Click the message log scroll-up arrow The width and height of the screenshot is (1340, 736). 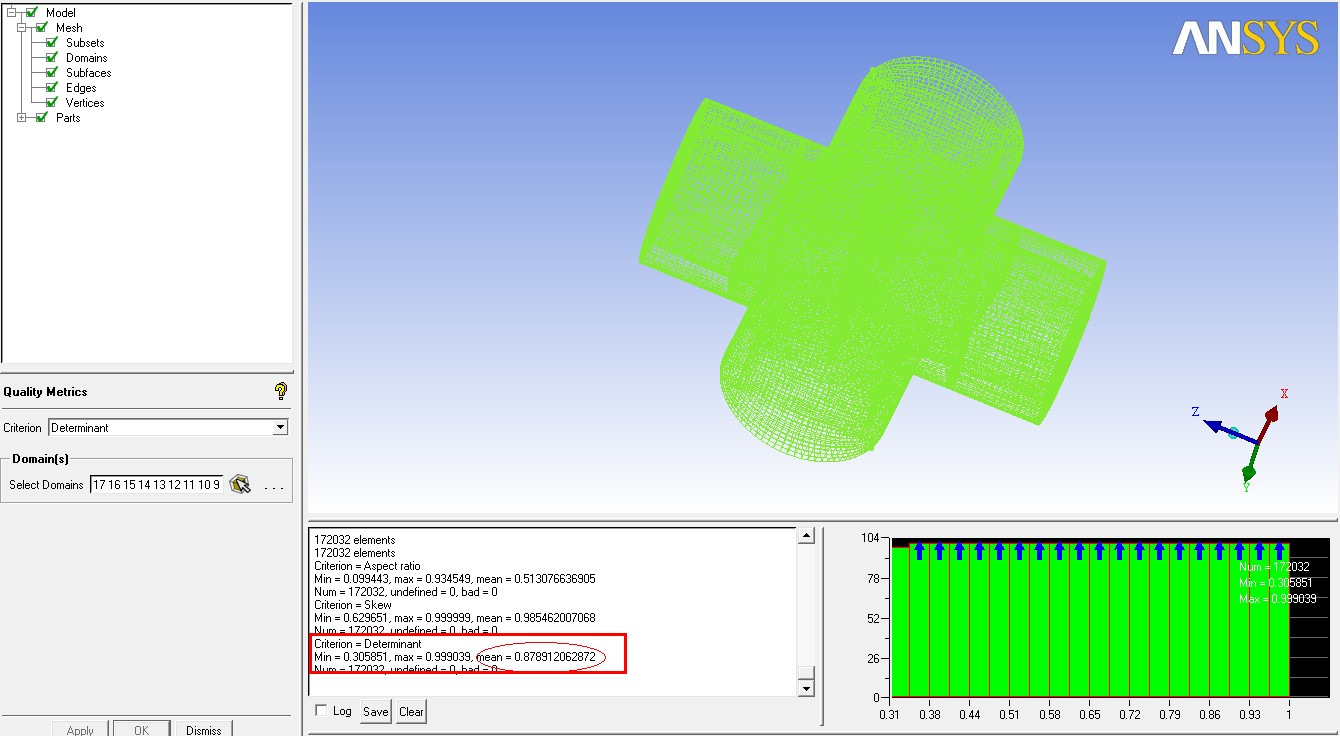coord(806,537)
